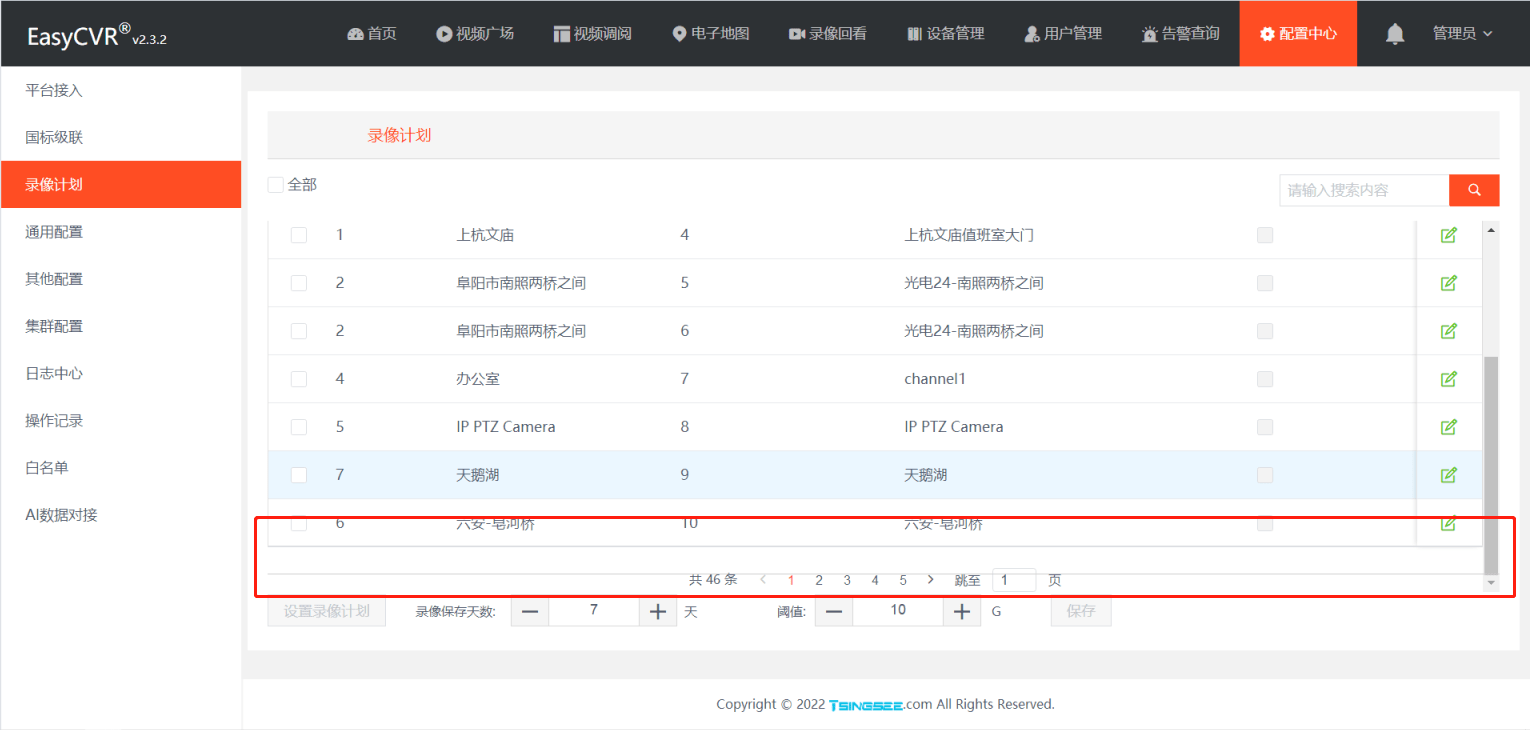This screenshot has width=1530, height=730.
Task: Open 日志中心 in sidebar
Action: coord(121,373)
